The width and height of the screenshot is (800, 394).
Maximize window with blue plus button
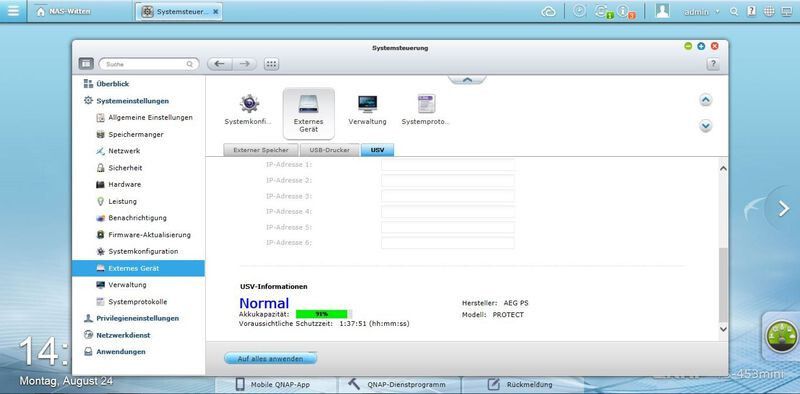[701, 46]
